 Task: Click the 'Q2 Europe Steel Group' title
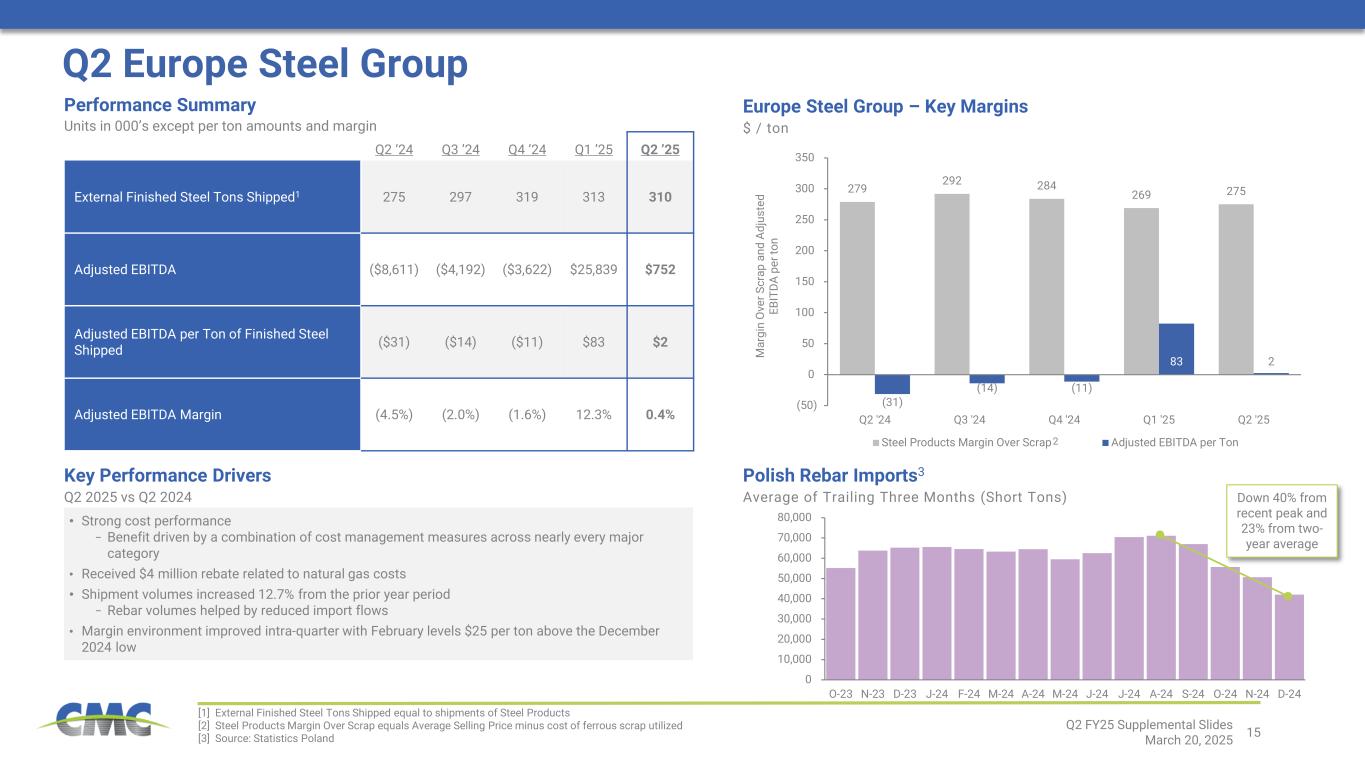tap(265, 64)
